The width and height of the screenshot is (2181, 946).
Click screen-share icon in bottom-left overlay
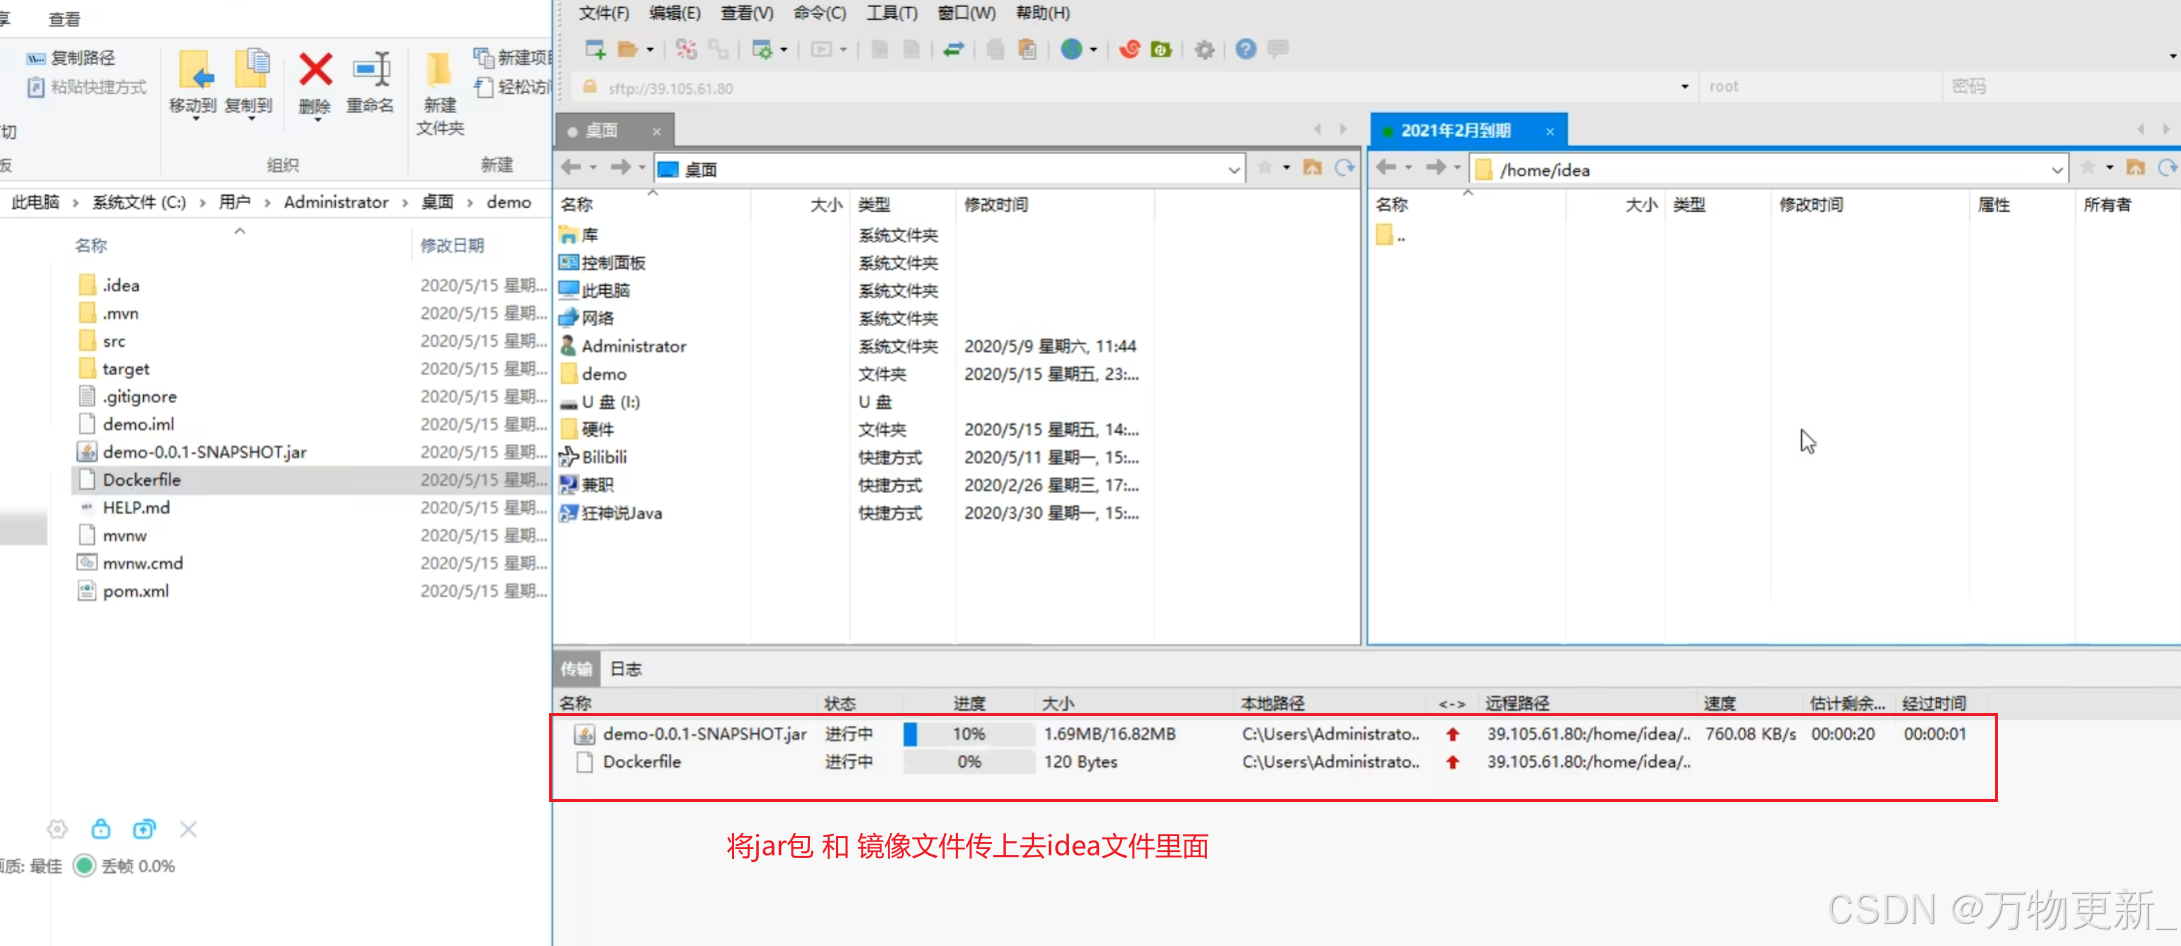144,829
